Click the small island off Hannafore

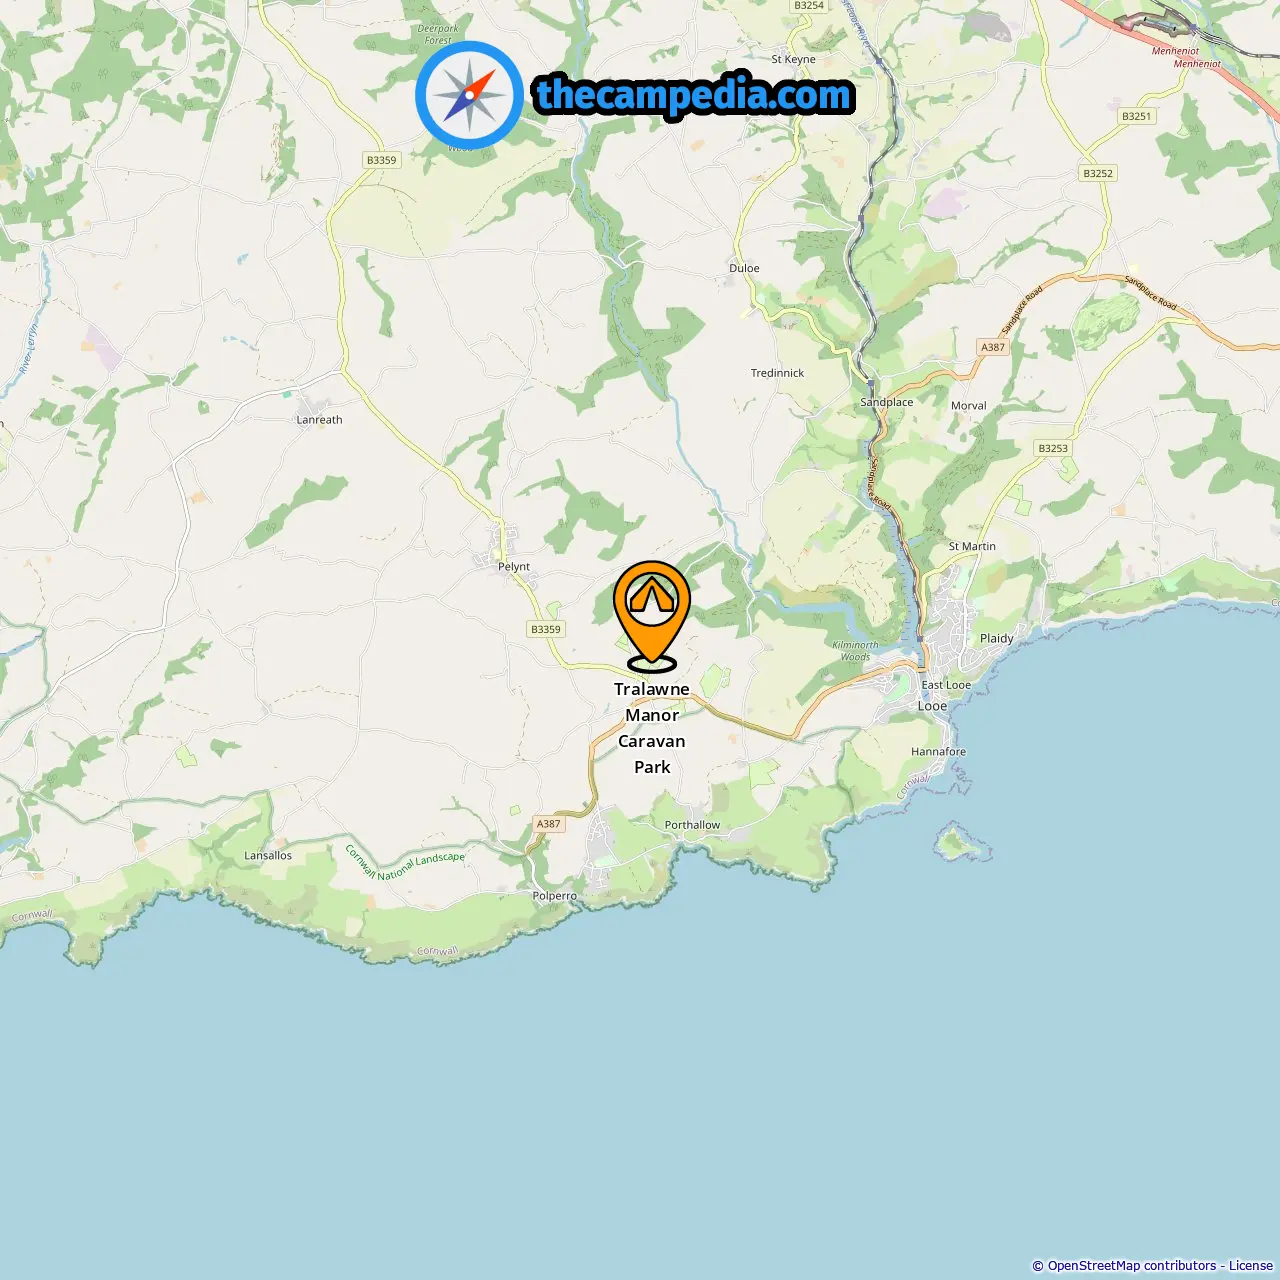click(961, 842)
